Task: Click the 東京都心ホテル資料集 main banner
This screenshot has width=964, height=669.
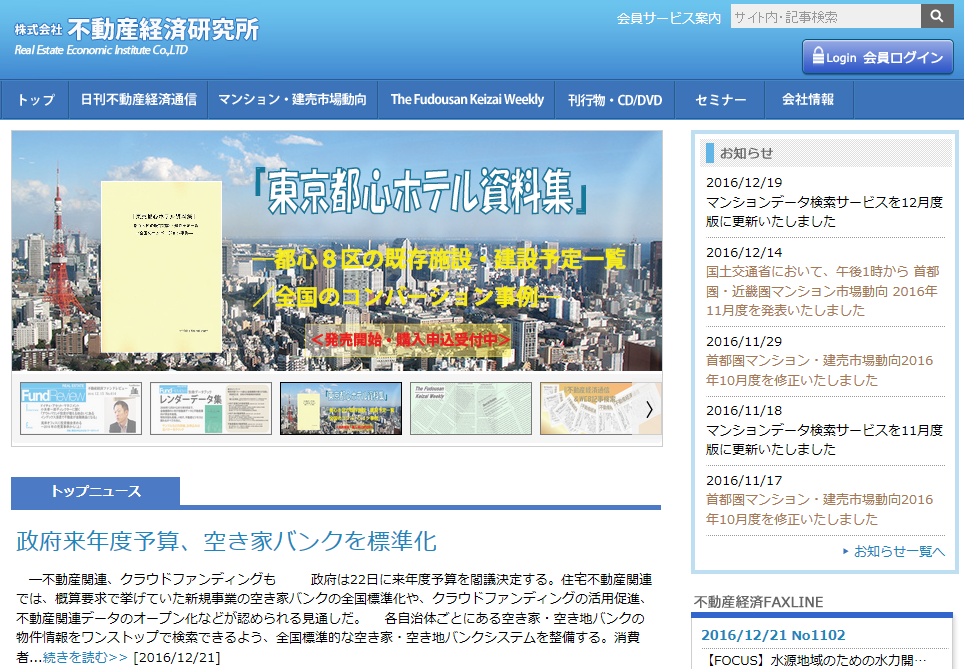Action: 336,251
